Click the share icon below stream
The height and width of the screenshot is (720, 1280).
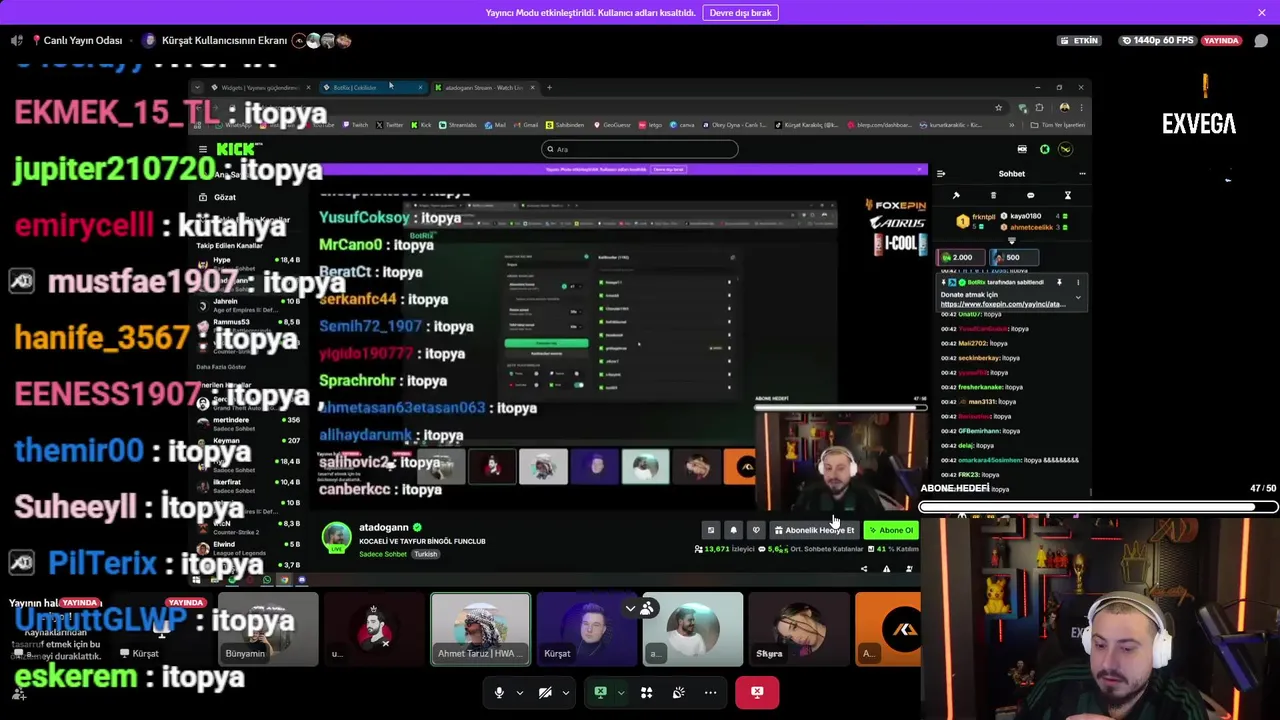(x=864, y=569)
